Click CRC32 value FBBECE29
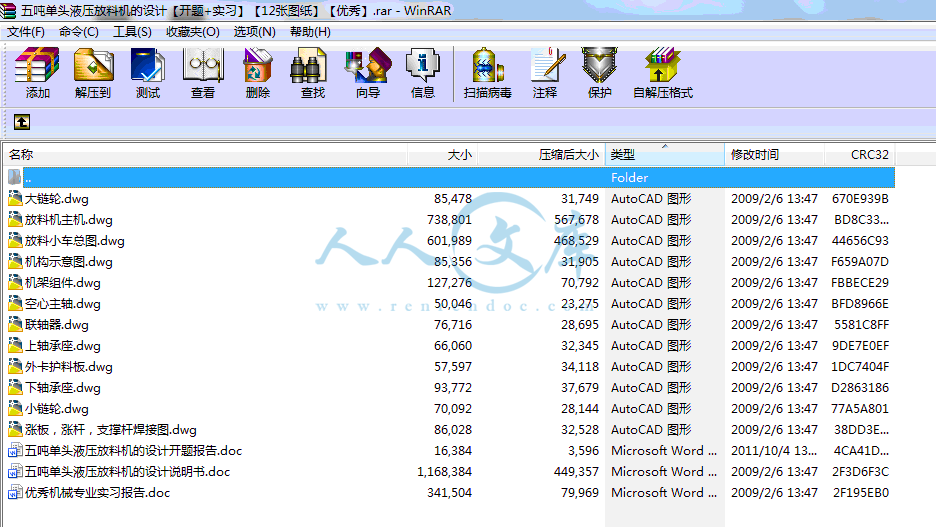 point(860,282)
